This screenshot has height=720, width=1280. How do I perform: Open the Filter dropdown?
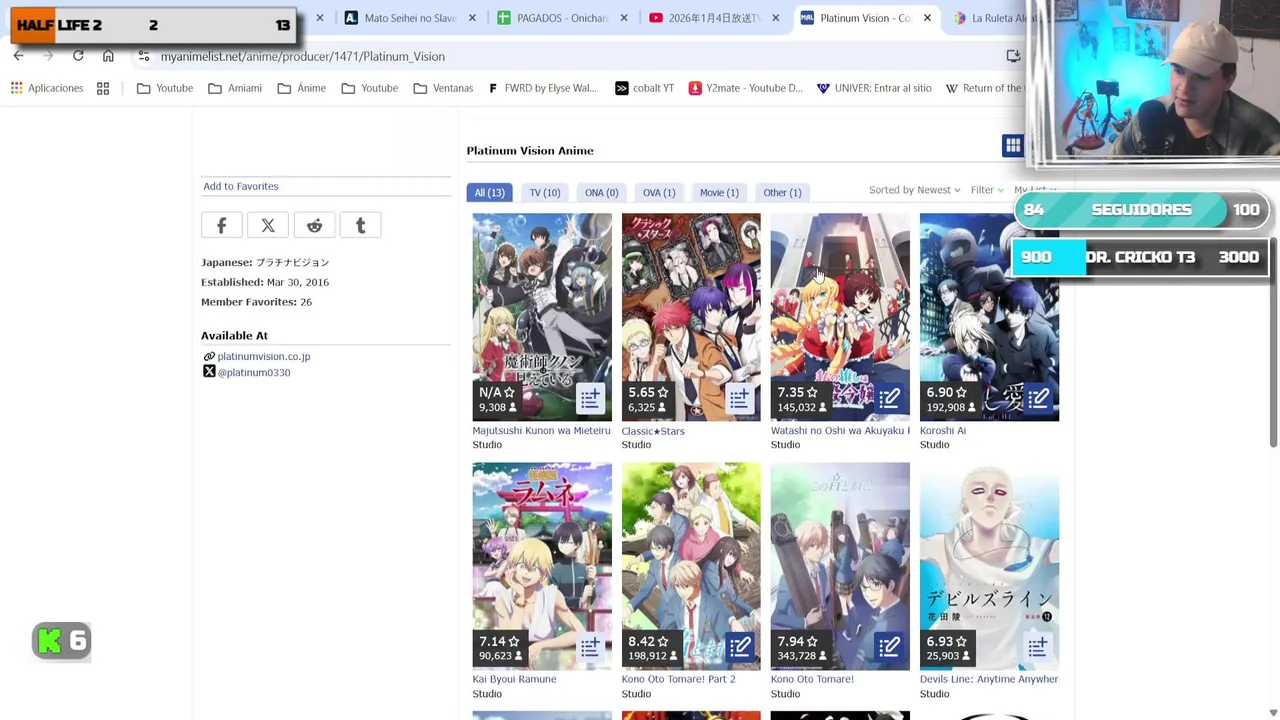point(987,190)
